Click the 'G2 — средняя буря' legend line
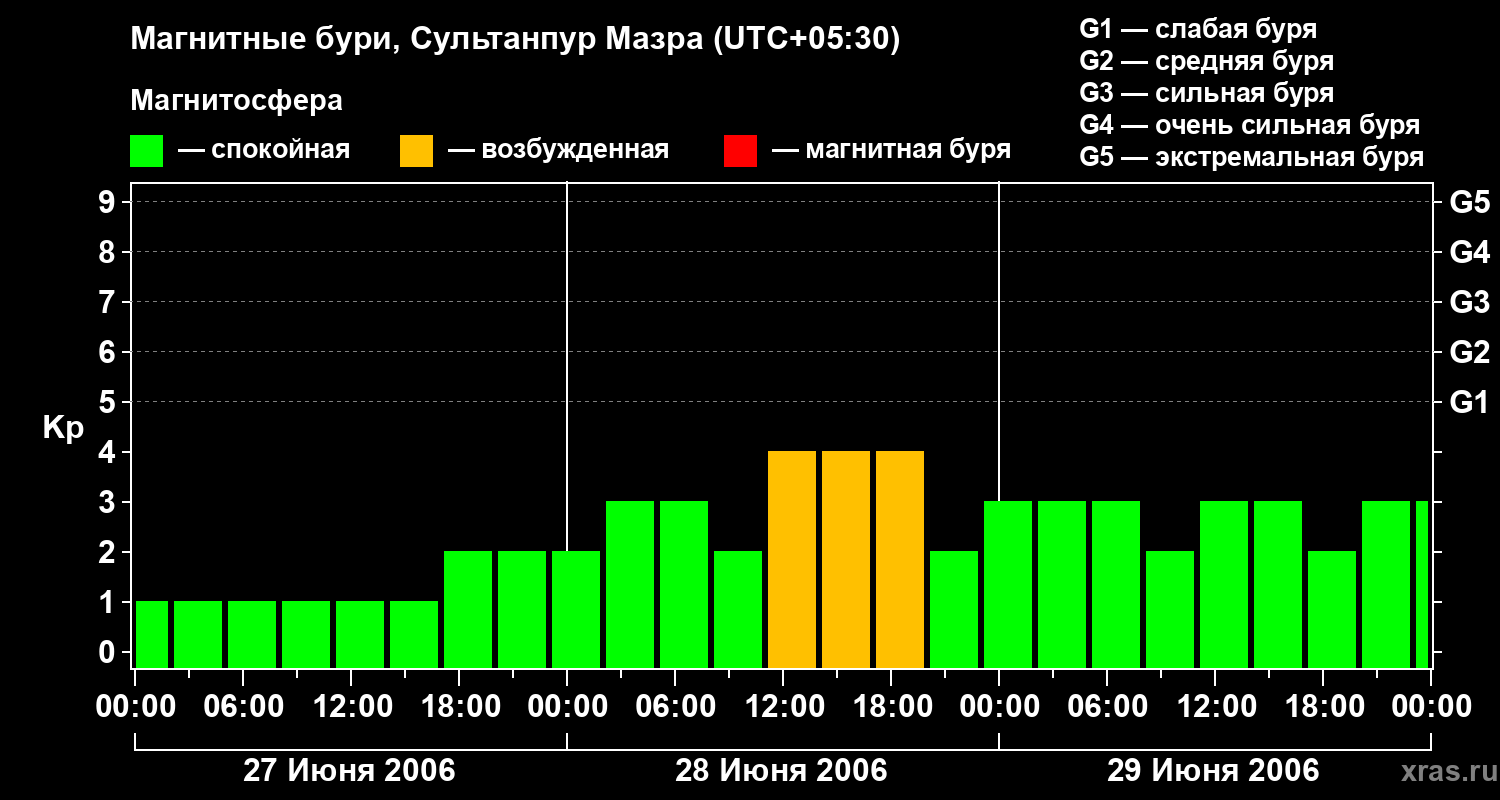This screenshot has height=800, width=1500. point(1207,61)
